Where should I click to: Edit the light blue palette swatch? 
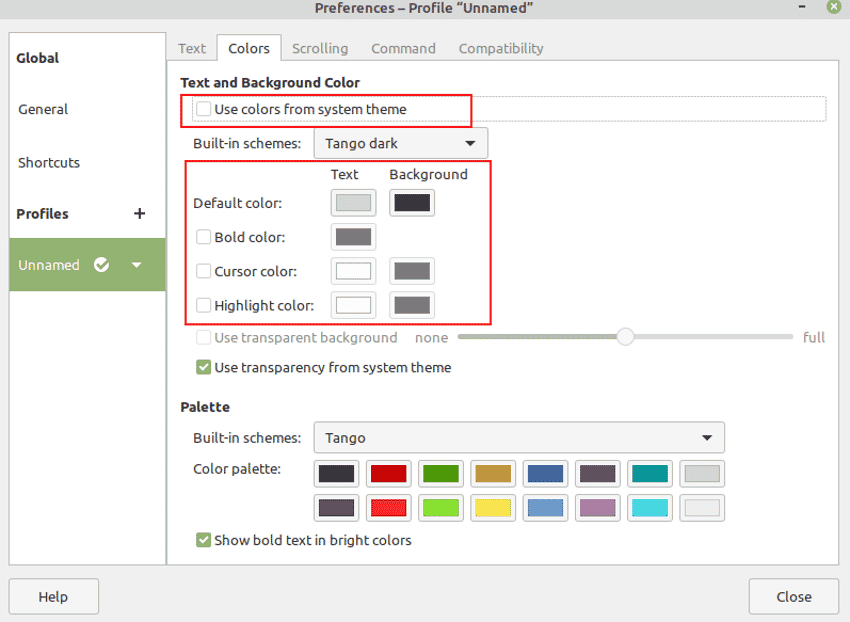tap(545, 508)
